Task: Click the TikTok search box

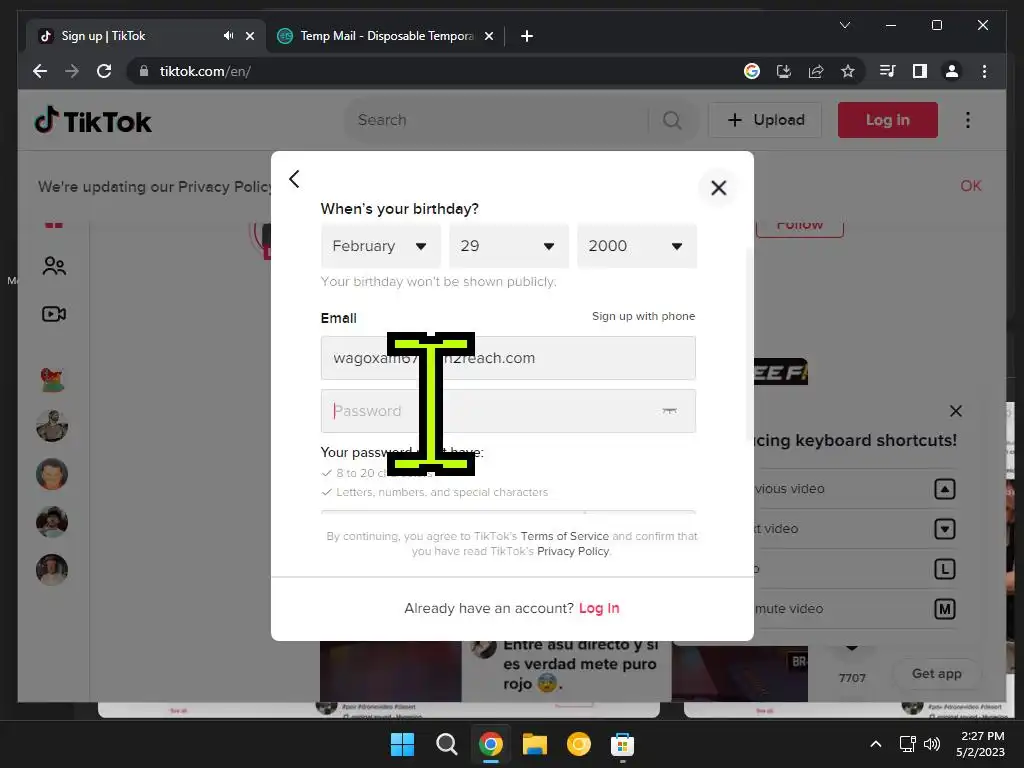Action: click(x=496, y=120)
